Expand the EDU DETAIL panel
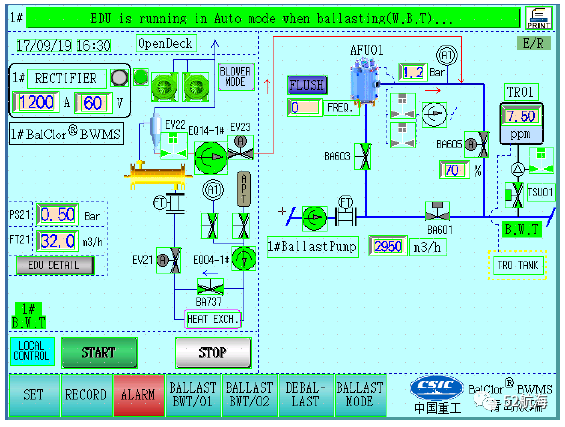 [x=55, y=266]
